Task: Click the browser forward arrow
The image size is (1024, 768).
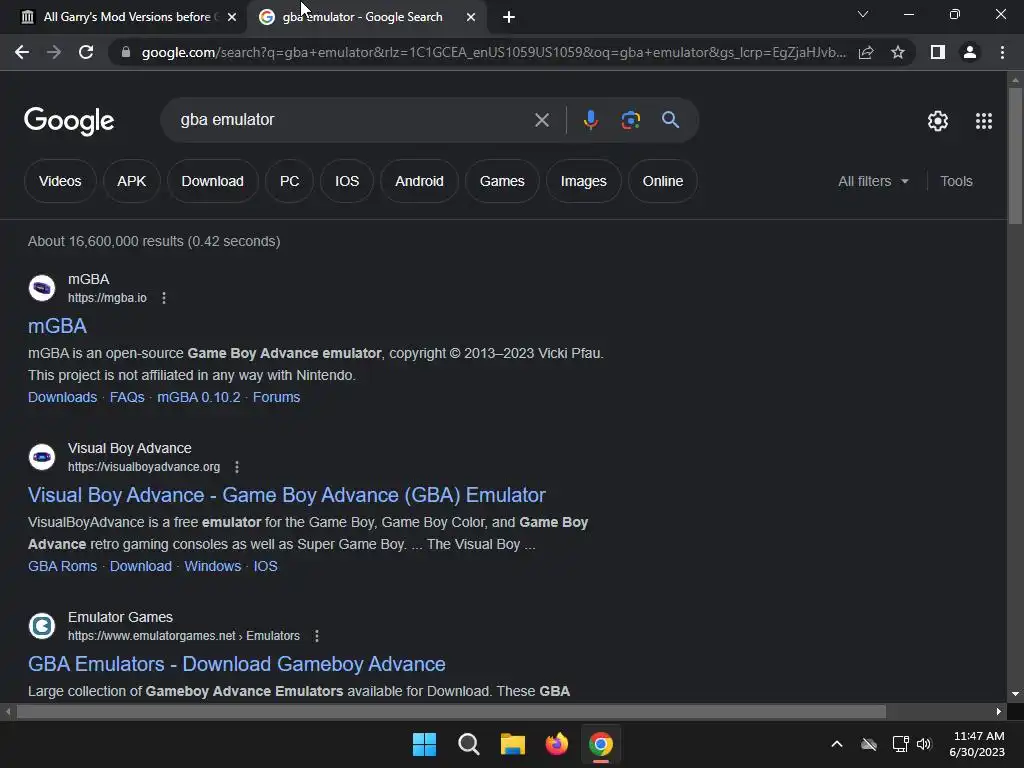Action: [x=54, y=52]
